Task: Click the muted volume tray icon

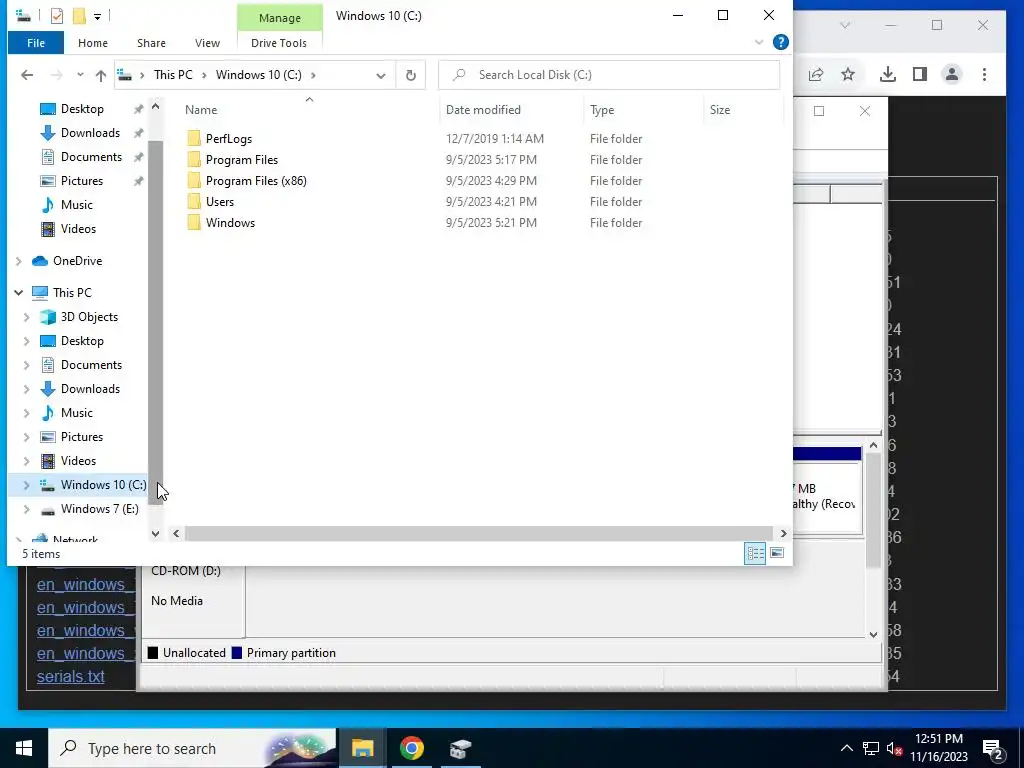Action: (894, 748)
